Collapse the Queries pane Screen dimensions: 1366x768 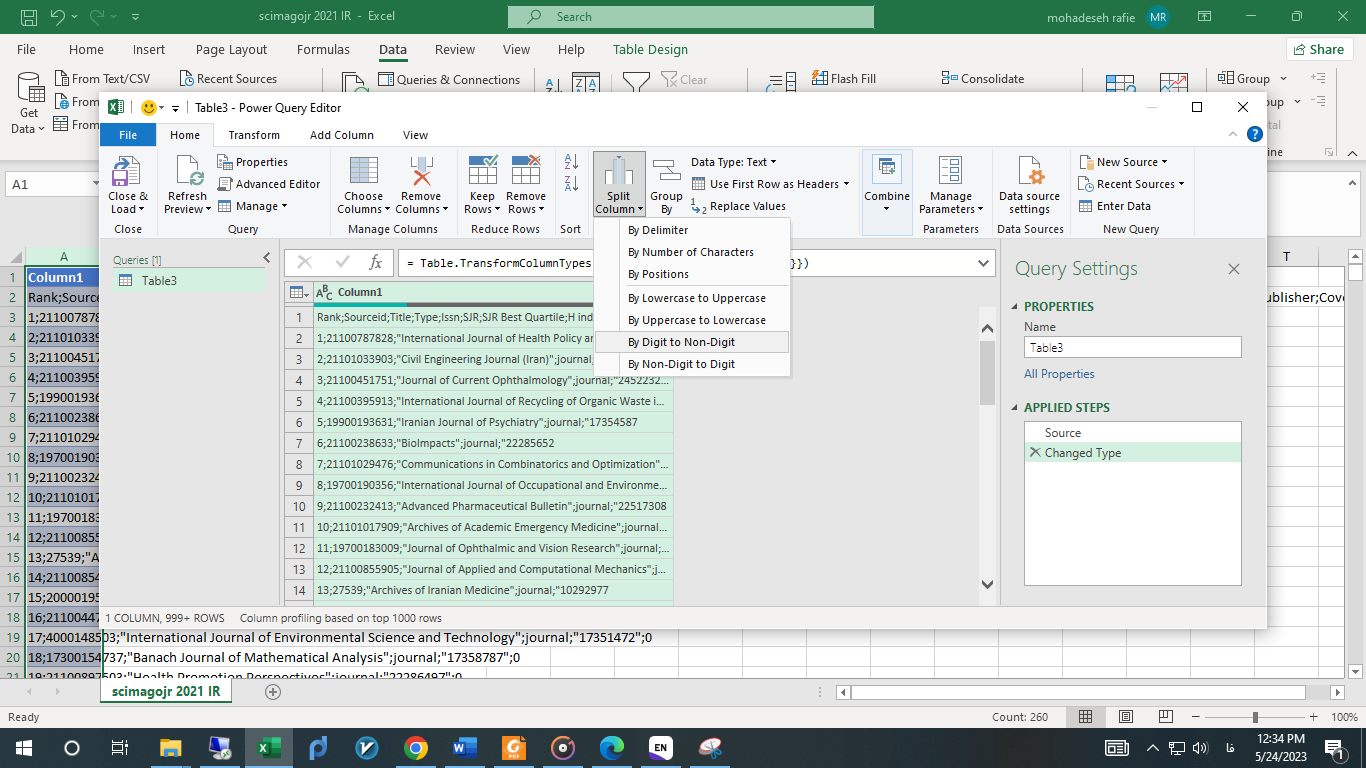266,258
